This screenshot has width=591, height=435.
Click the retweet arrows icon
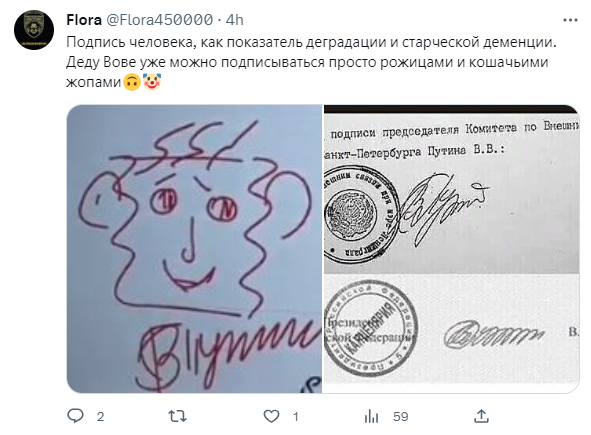pos(177,416)
